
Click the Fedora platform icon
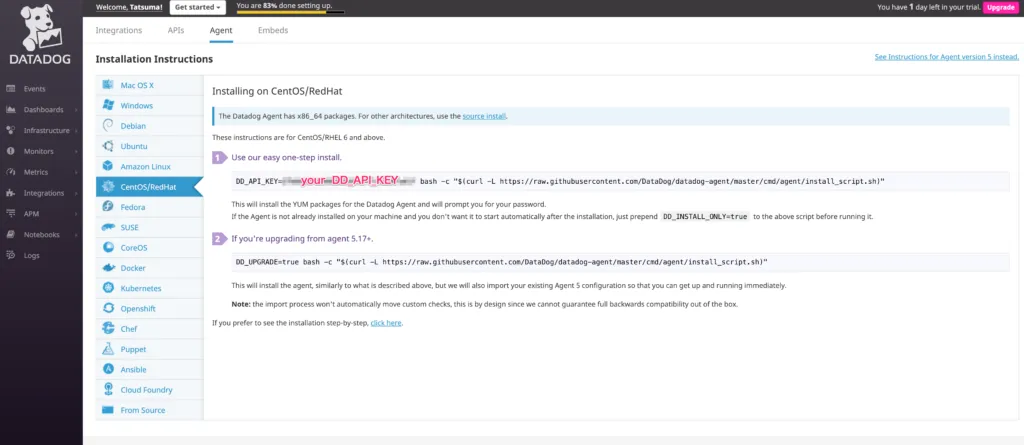coord(108,207)
